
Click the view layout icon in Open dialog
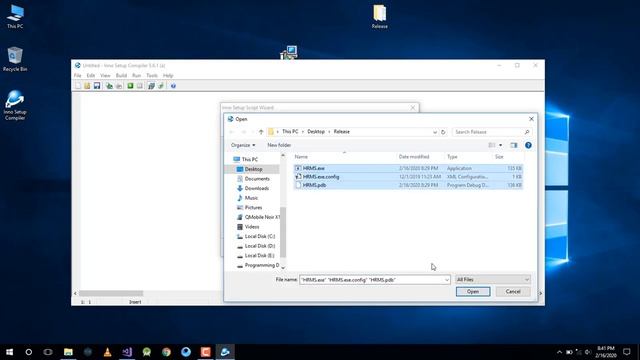492,145
